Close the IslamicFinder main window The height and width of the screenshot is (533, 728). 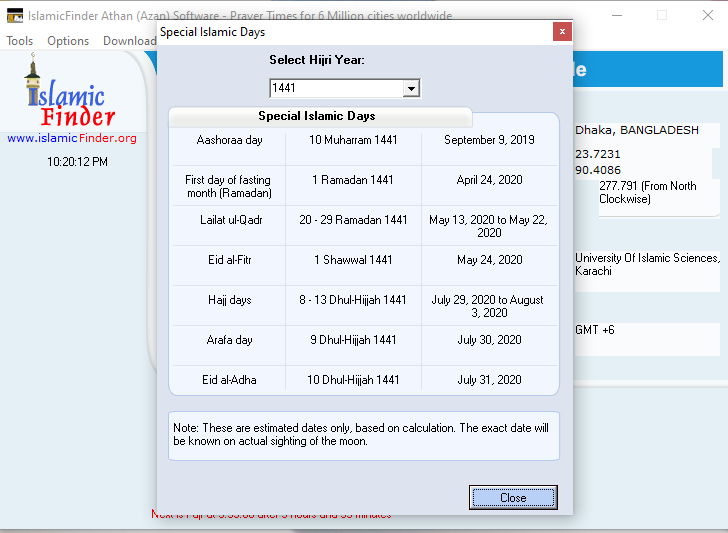(708, 15)
